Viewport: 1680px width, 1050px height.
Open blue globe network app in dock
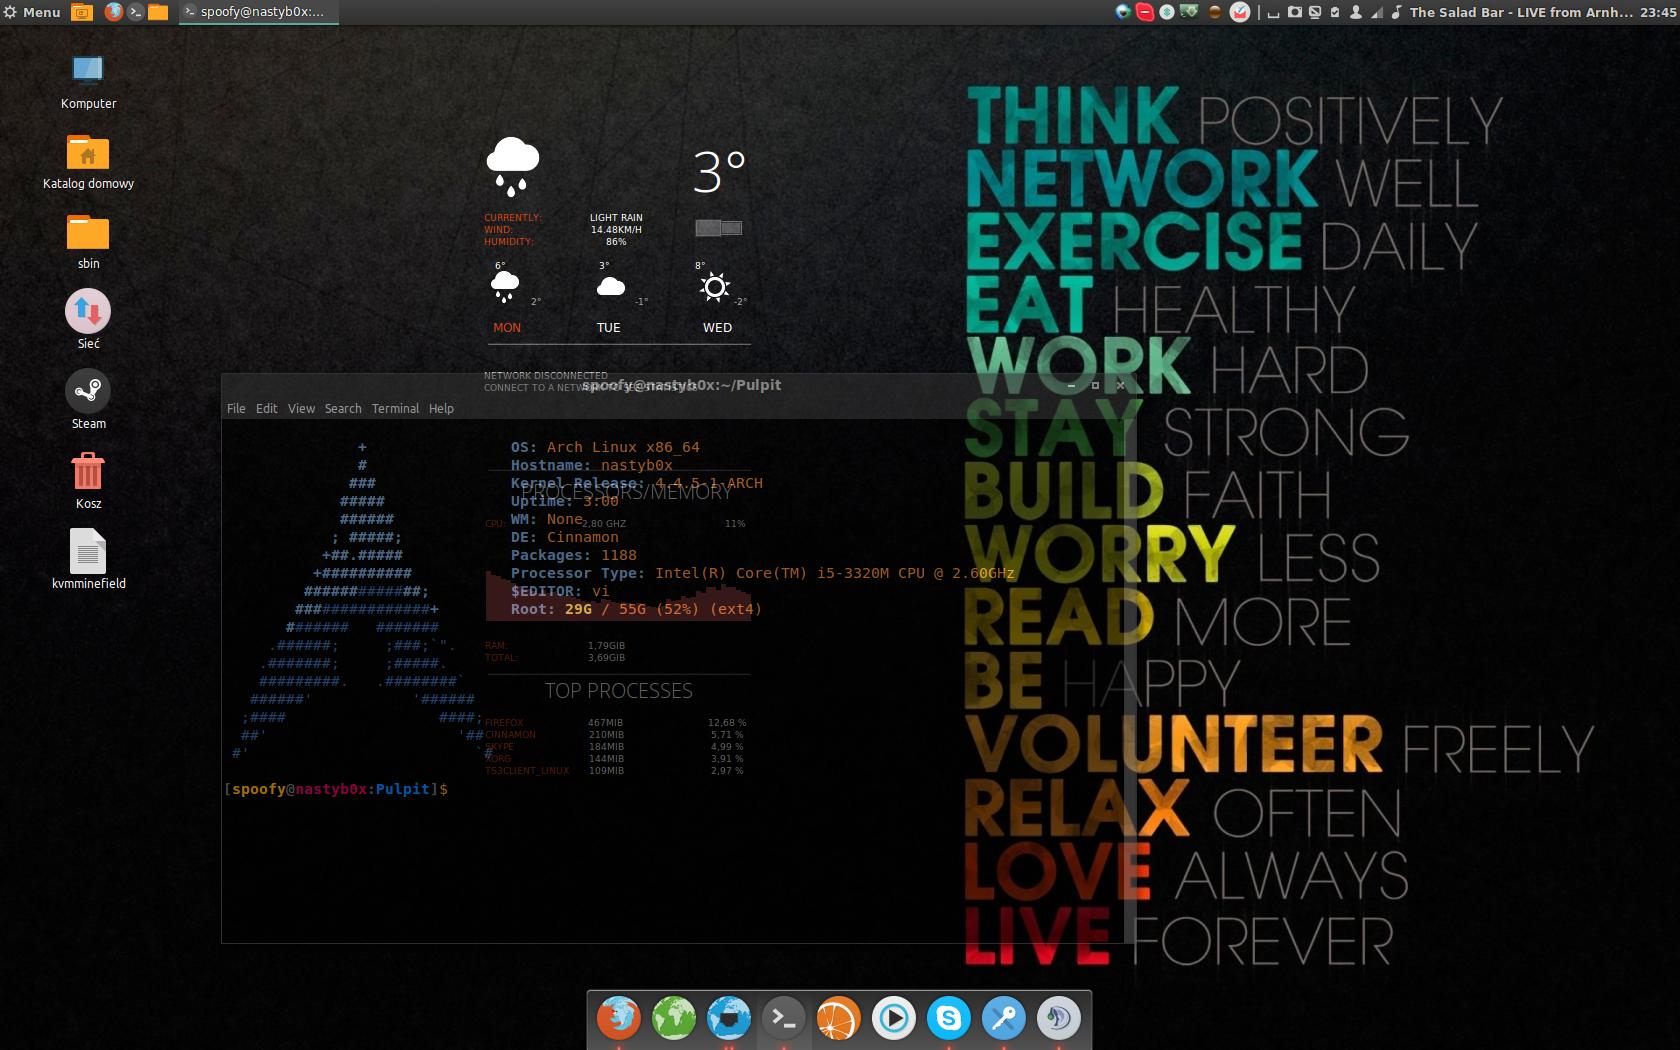pyautogui.click(x=729, y=1019)
